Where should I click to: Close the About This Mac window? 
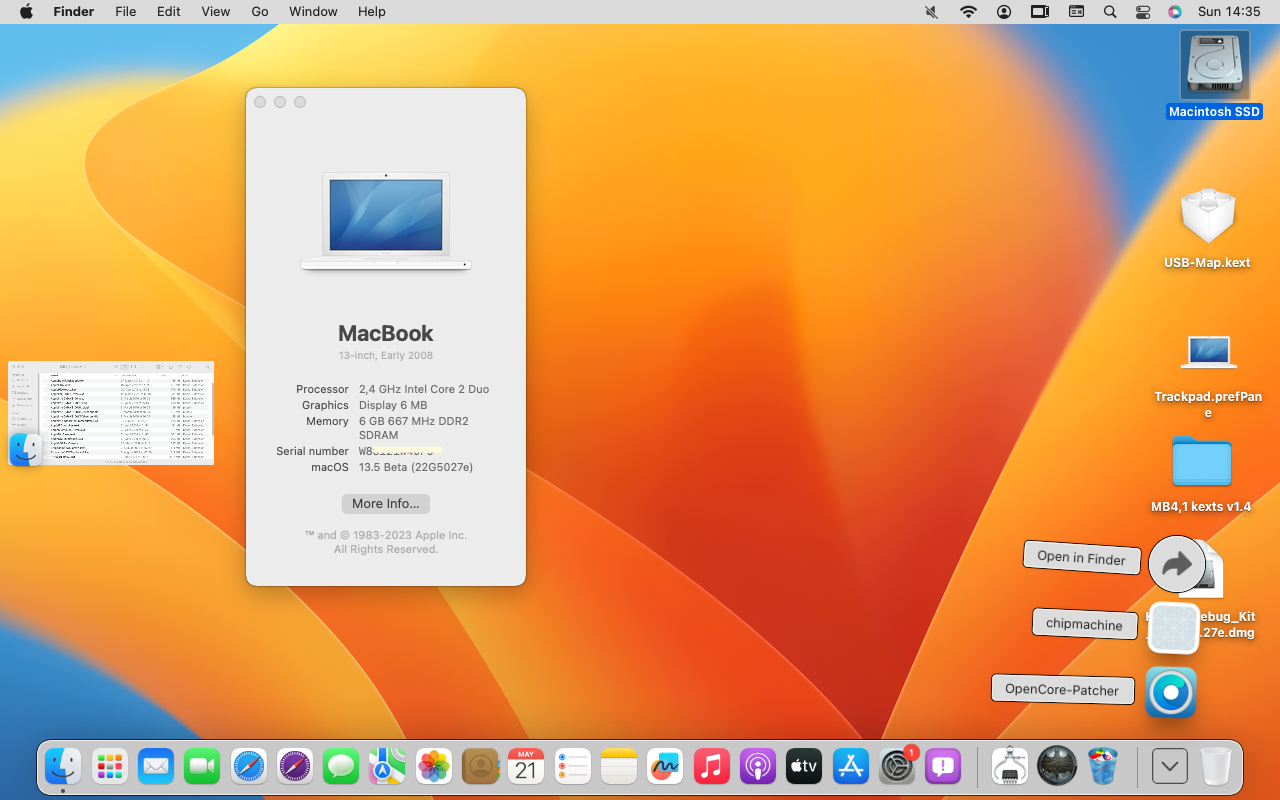260,102
